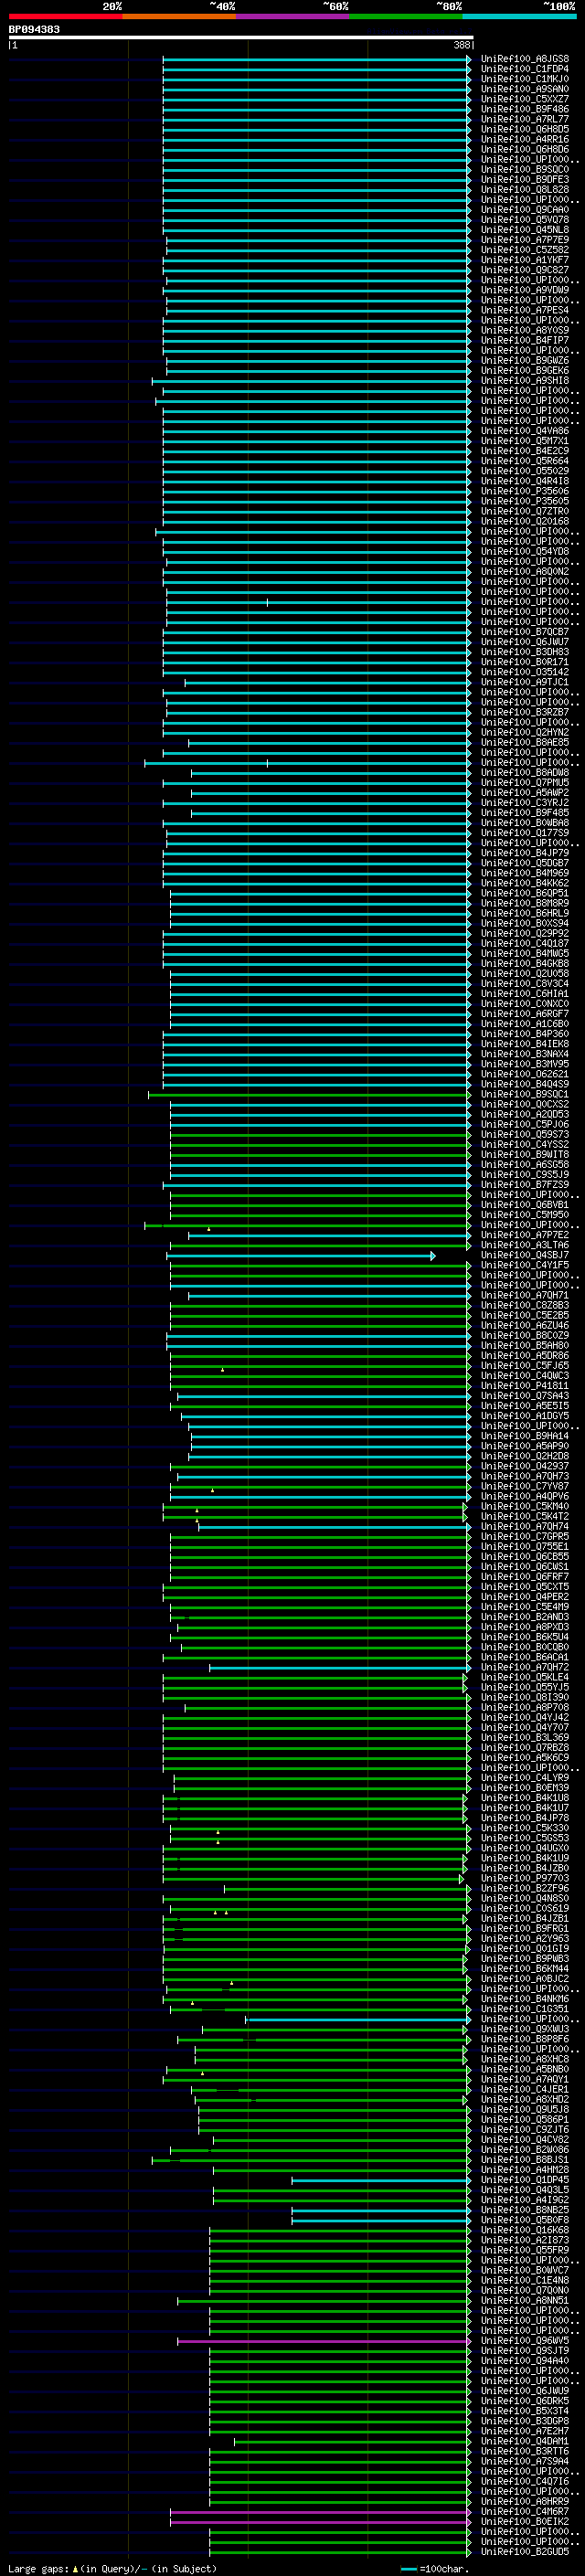Select the UniRef100_C5Z582 label
The height and width of the screenshot is (2576, 585).
pyautogui.click(x=525, y=250)
